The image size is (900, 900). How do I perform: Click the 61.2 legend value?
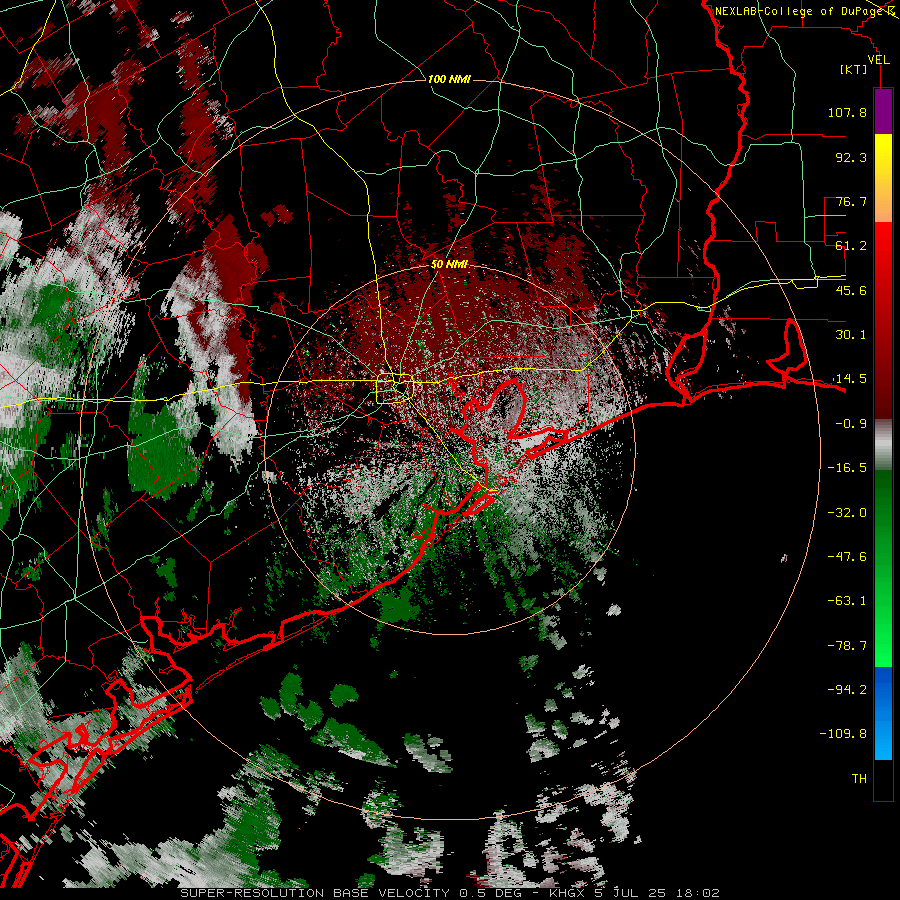coord(851,246)
